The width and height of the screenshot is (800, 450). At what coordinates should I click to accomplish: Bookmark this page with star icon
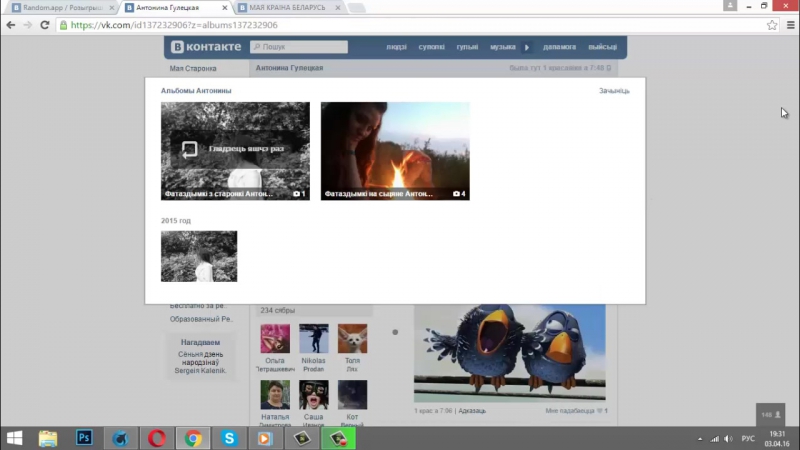point(772,25)
